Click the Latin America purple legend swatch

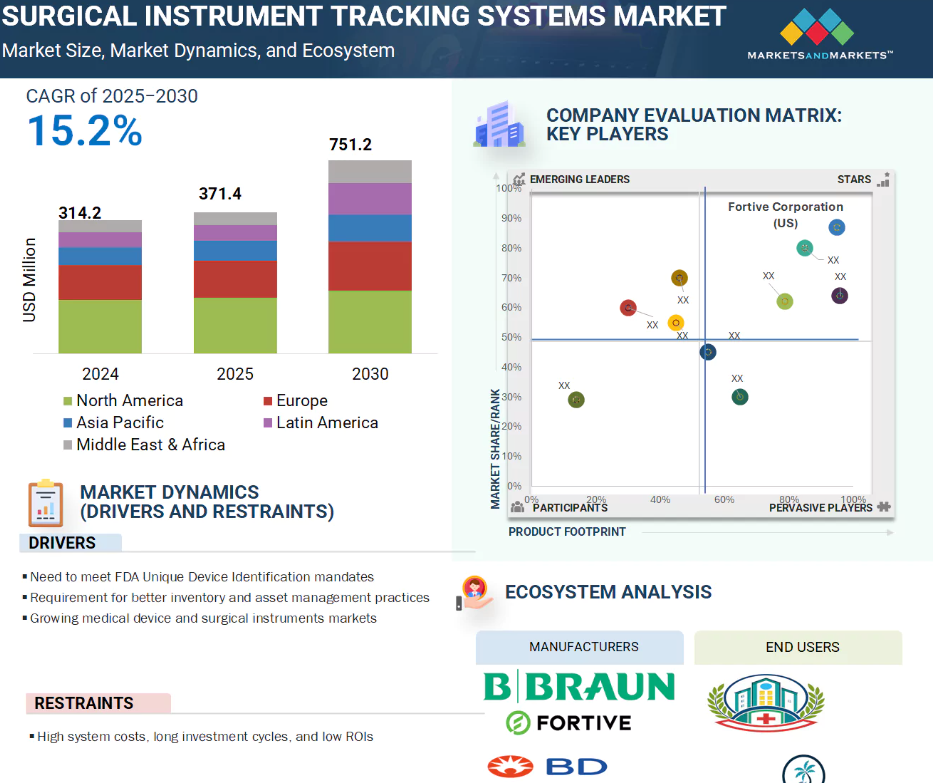(x=268, y=423)
